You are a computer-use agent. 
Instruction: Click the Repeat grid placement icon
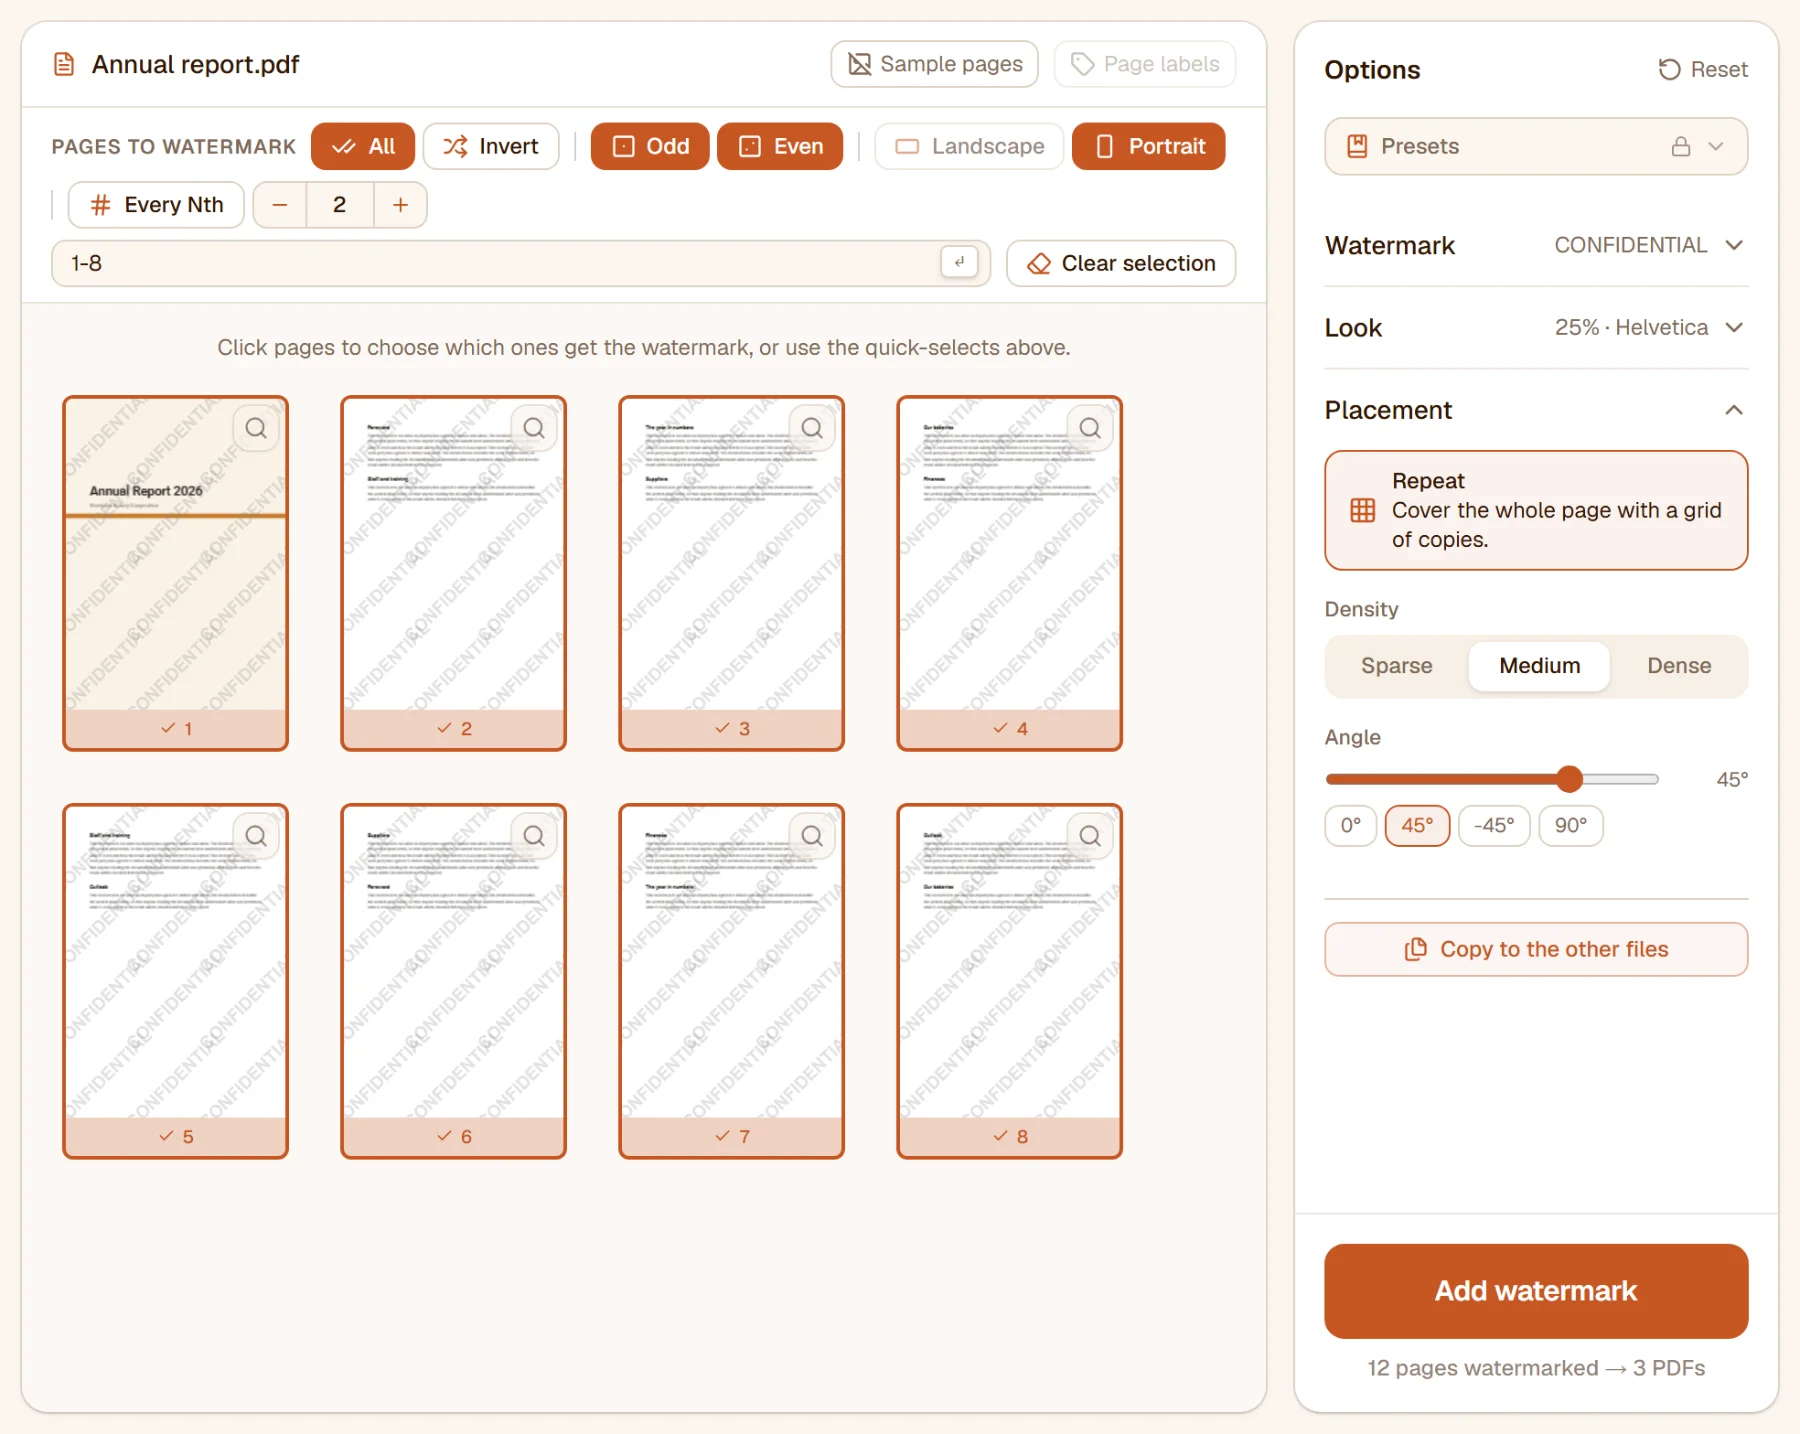1362,511
